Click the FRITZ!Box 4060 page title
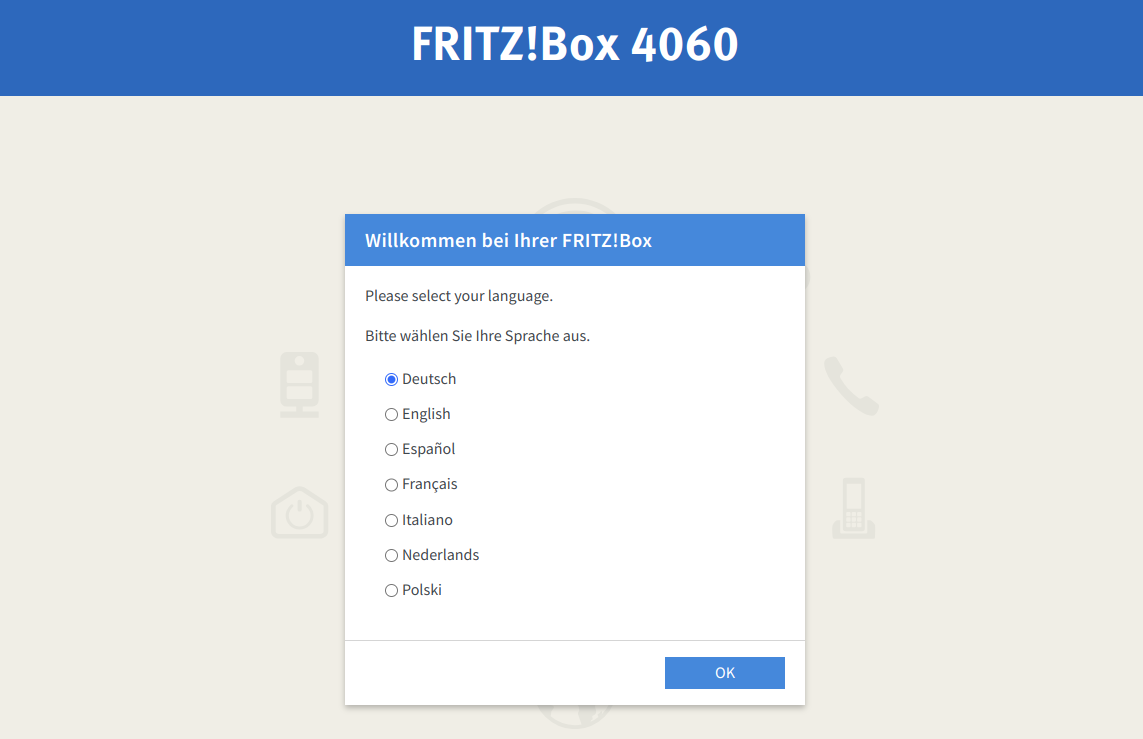The height and width of the screenshot is (739, 1143). pos(571,45)
